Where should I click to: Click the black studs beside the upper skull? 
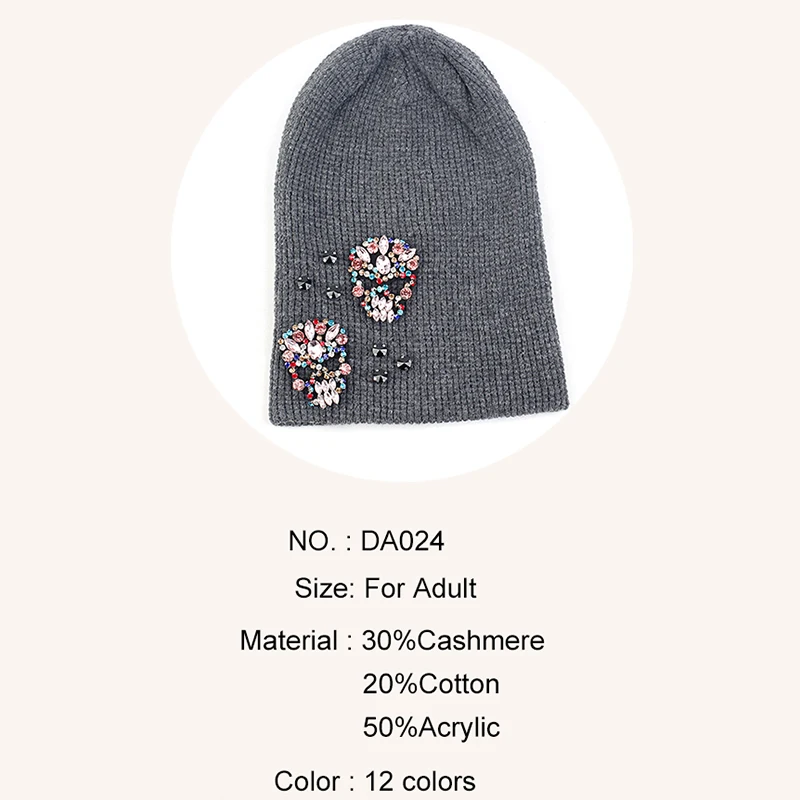pos(319,276)
